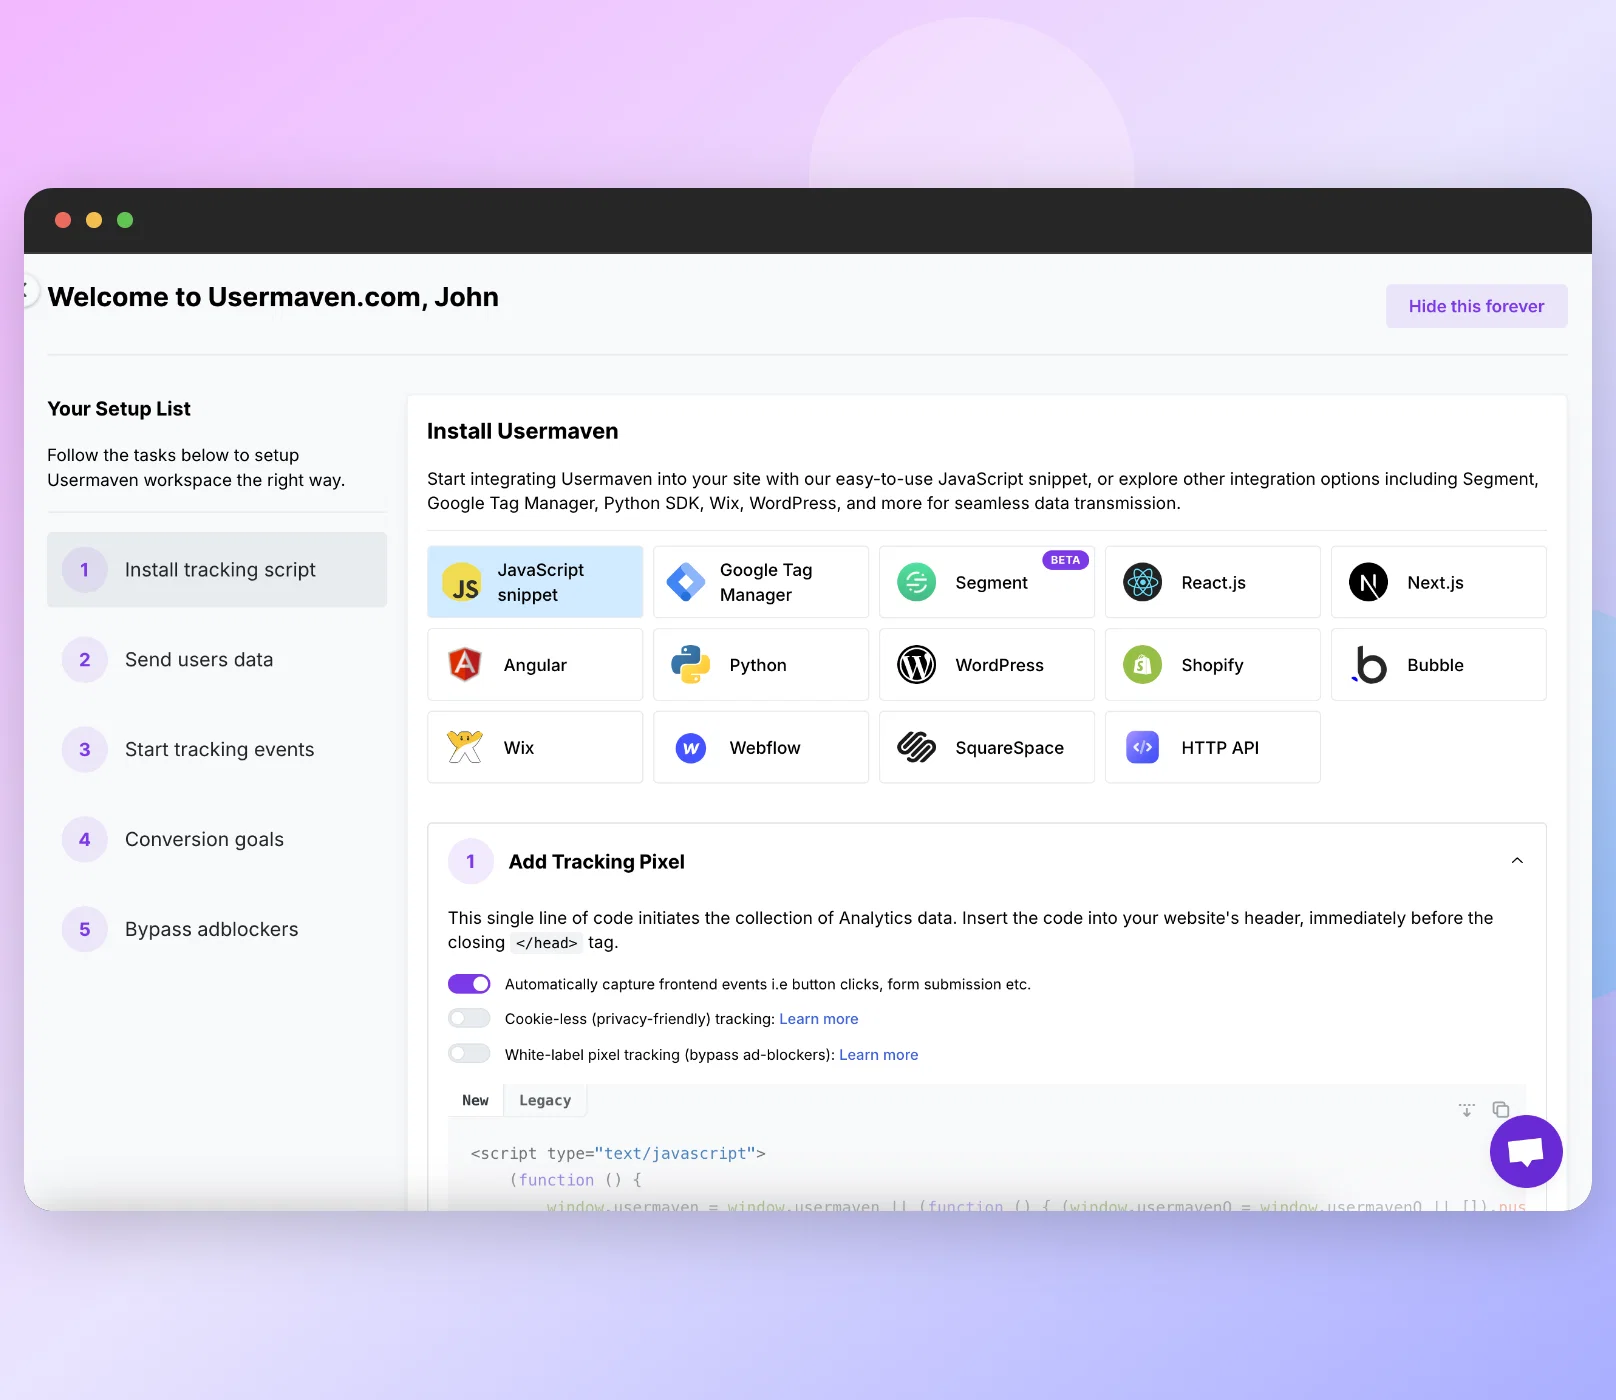
Task: Select the Shopify bag icon
Action: [x=1142, y=665]
